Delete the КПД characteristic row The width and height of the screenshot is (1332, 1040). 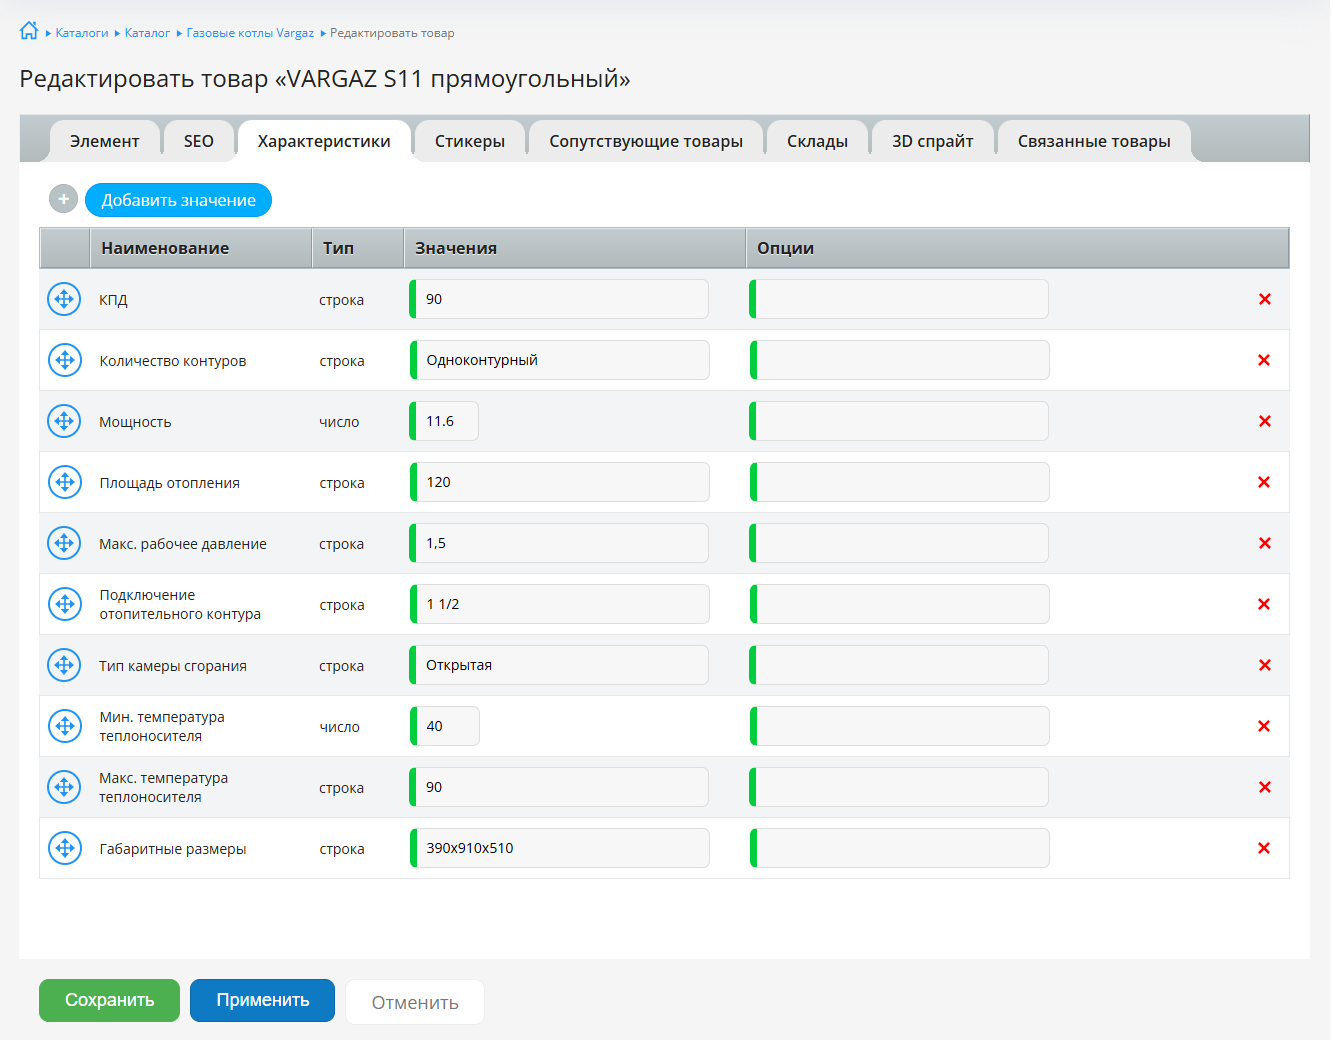tap(1264, 299)
